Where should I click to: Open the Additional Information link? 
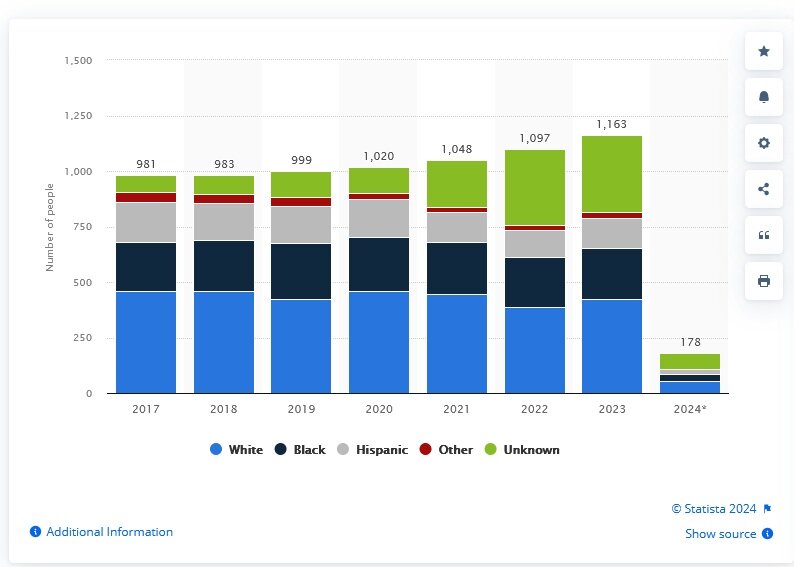pyautogui.click(x=109, y=532)
